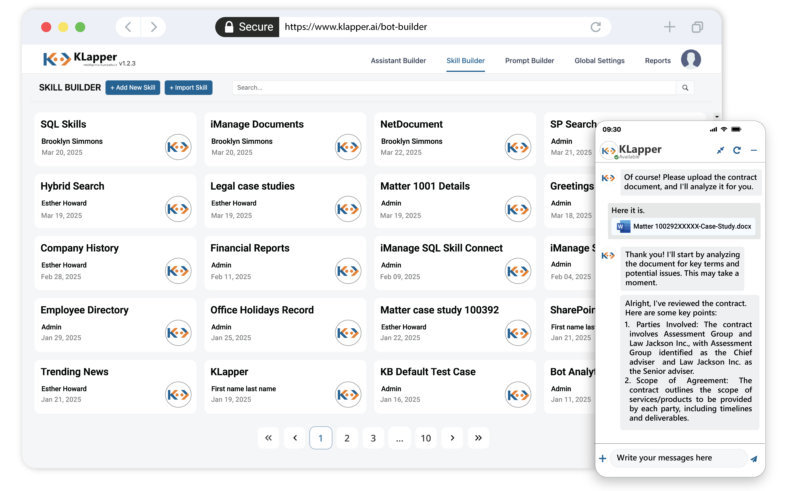Click the browser reload icon
800x491 pixels.
(595, 27)
